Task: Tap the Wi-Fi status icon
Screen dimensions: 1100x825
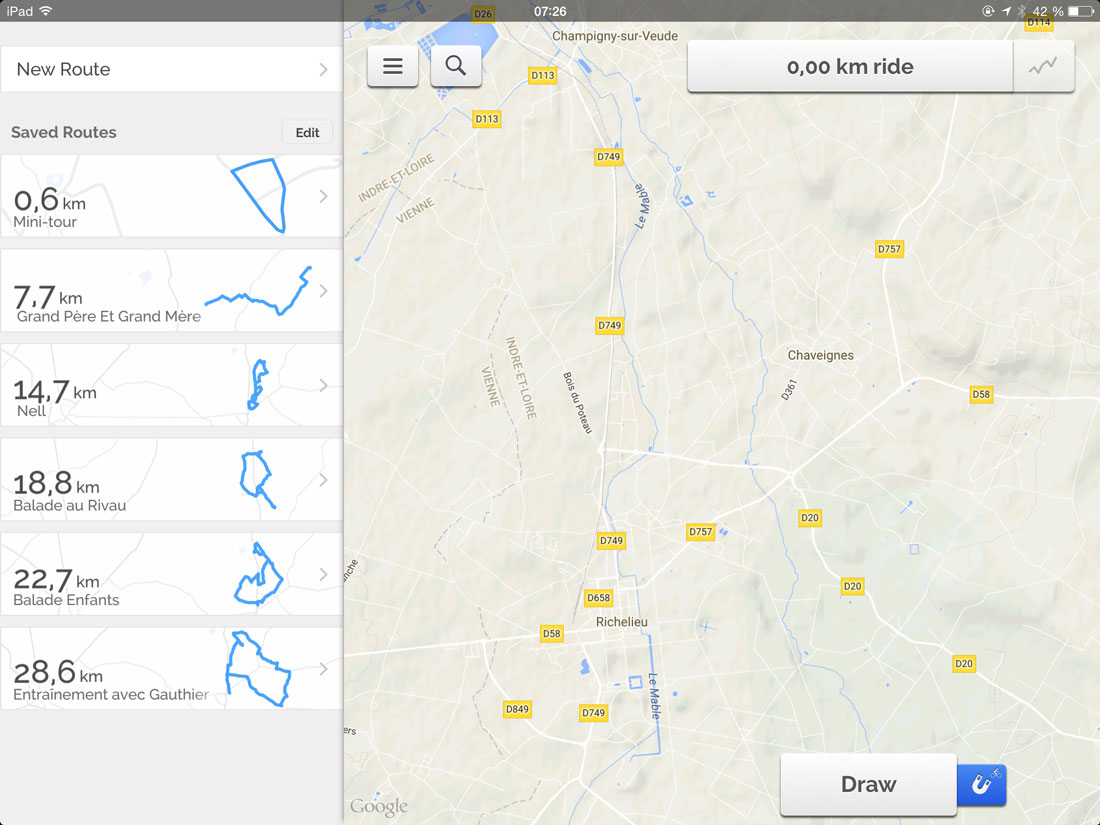Action: pyautogui.click(x=46, y=11)
